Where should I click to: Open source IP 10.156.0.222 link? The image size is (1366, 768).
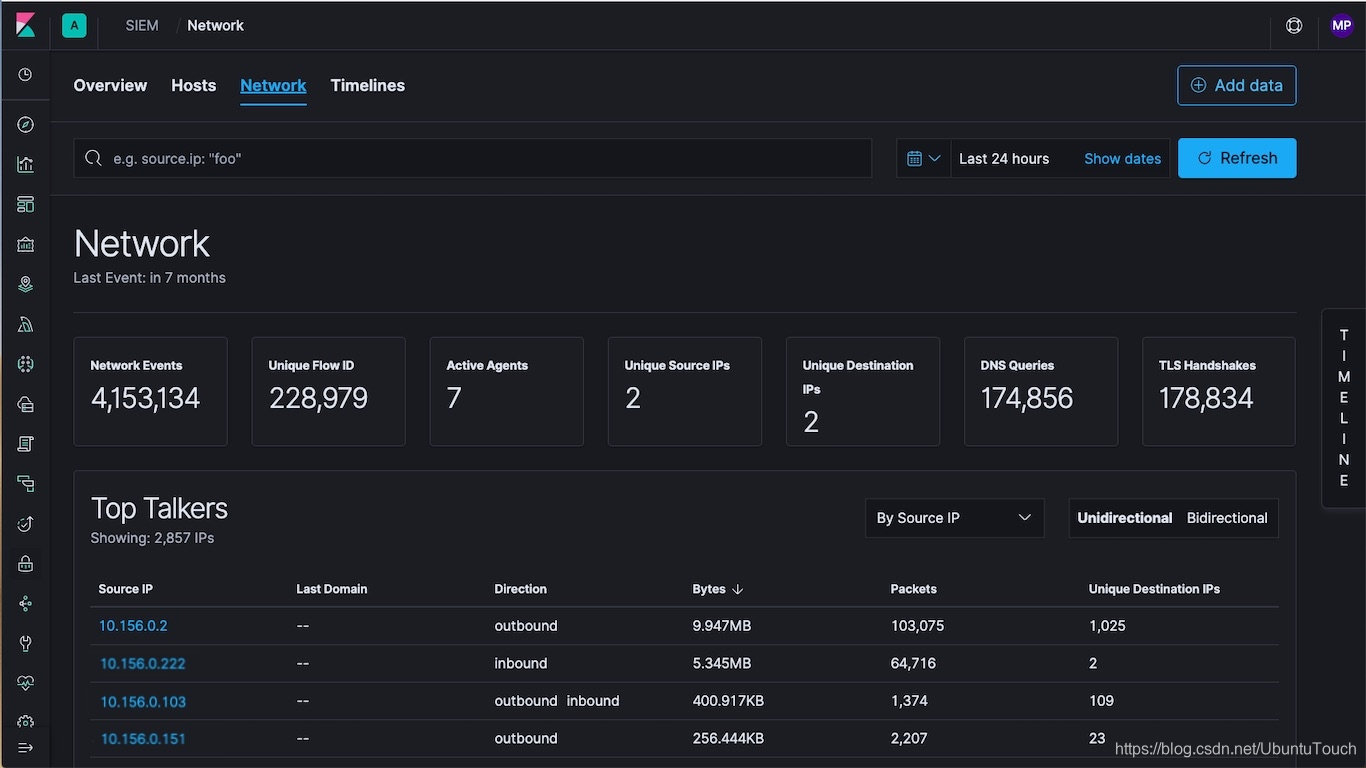(x=143, y=663)
